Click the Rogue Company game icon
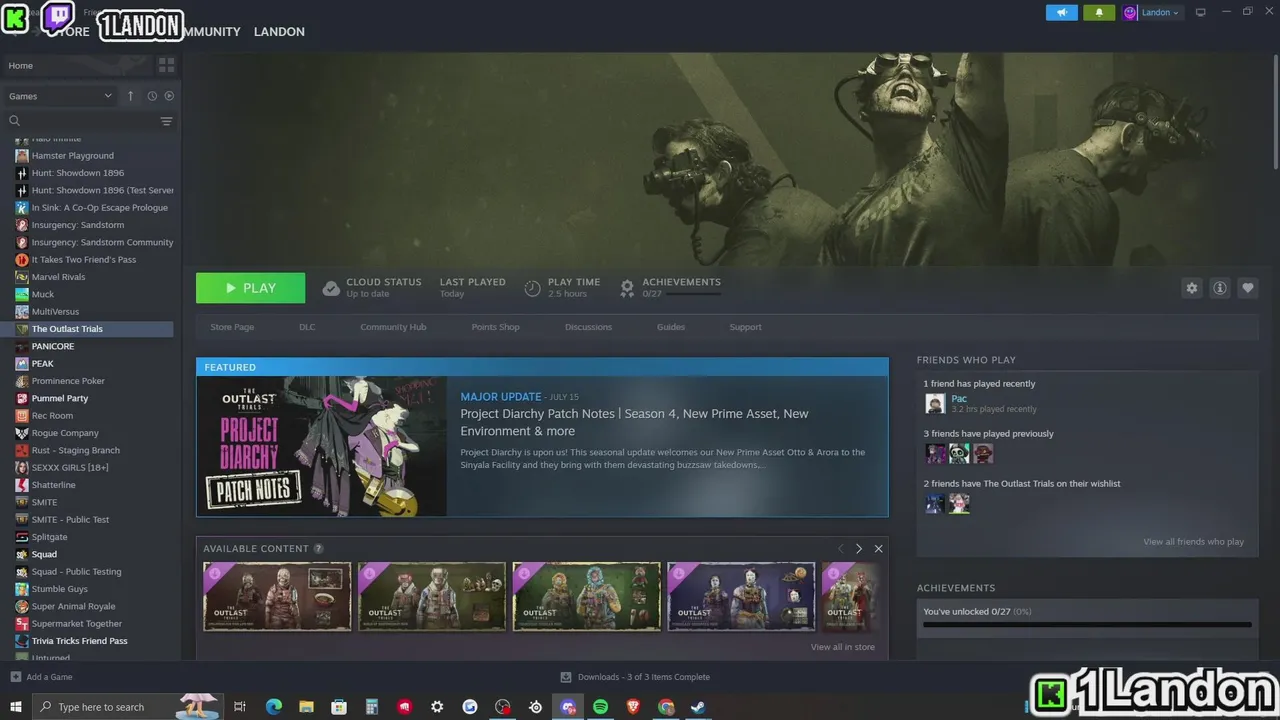Viewport: 1280px width, 720px height. 22,433
